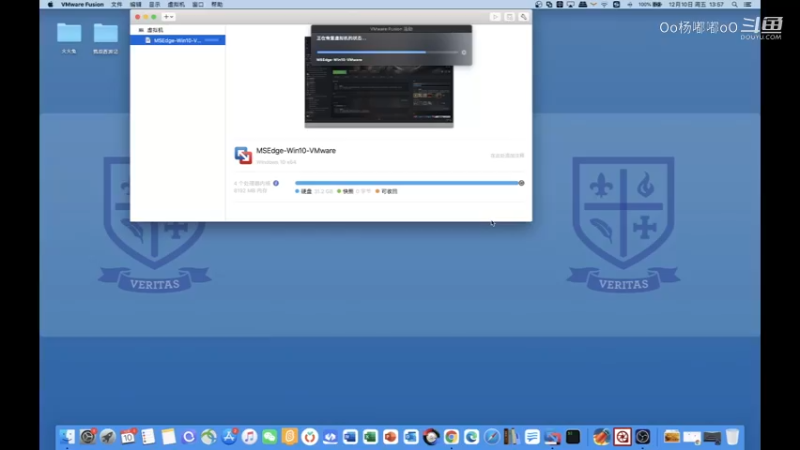
Task: Open Microsoft Excel in the Dock
Action: (x=370, y=437)
